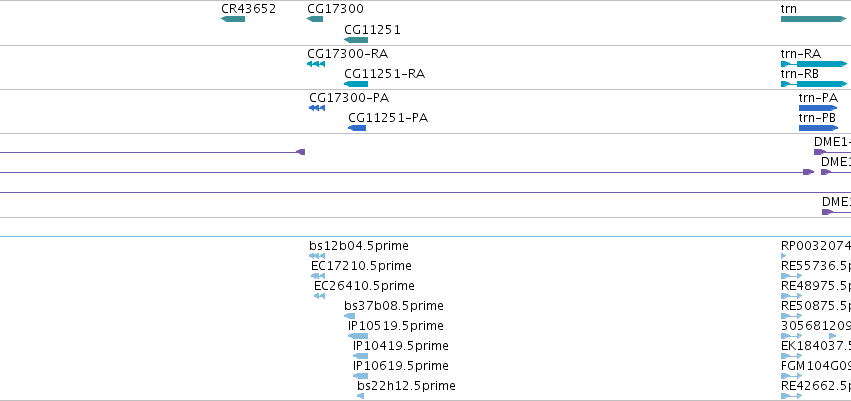
Task: Click the trn-PB protein bar
Action: (x=818, y=128)
